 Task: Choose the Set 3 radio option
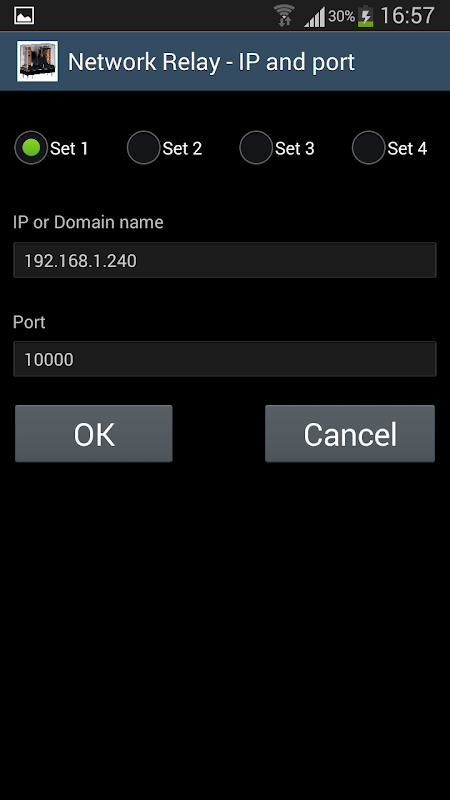pyautogui.click(x=256, y=148)
